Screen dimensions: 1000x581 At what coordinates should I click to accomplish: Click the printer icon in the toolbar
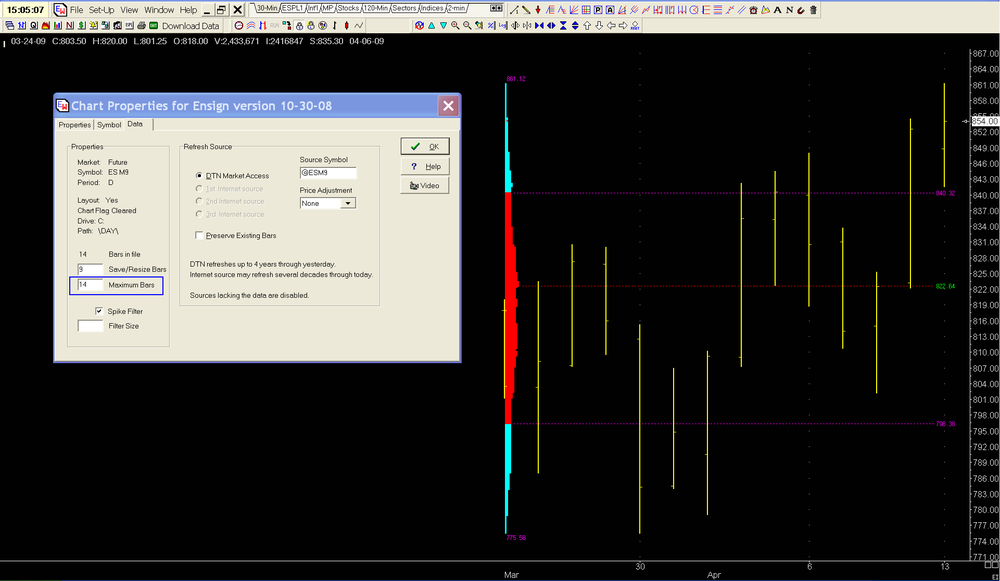click(142, 26)
